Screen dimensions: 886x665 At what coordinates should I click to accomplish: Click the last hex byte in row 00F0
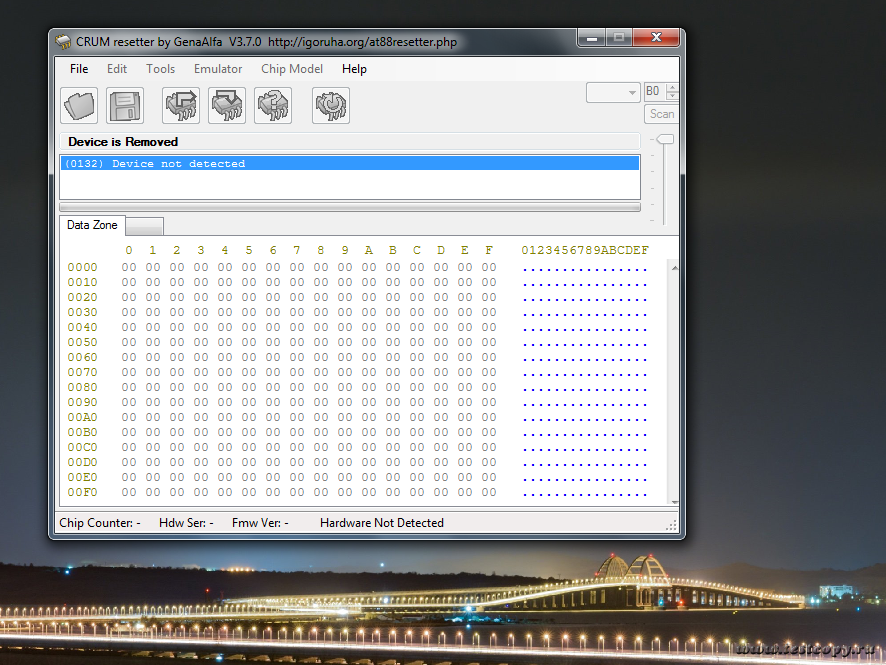tap(489, 492)
